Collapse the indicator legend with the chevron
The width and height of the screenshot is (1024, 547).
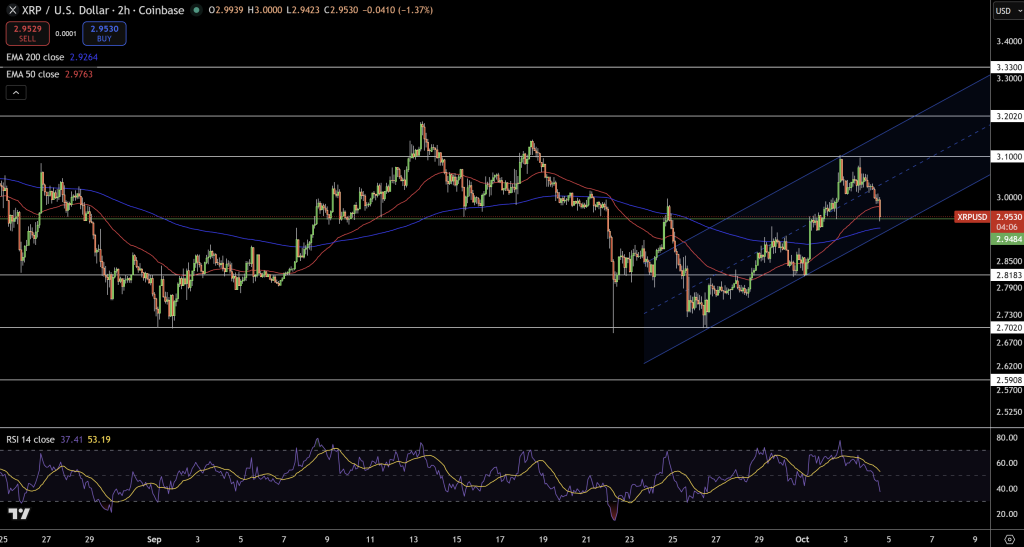point(15,92)
